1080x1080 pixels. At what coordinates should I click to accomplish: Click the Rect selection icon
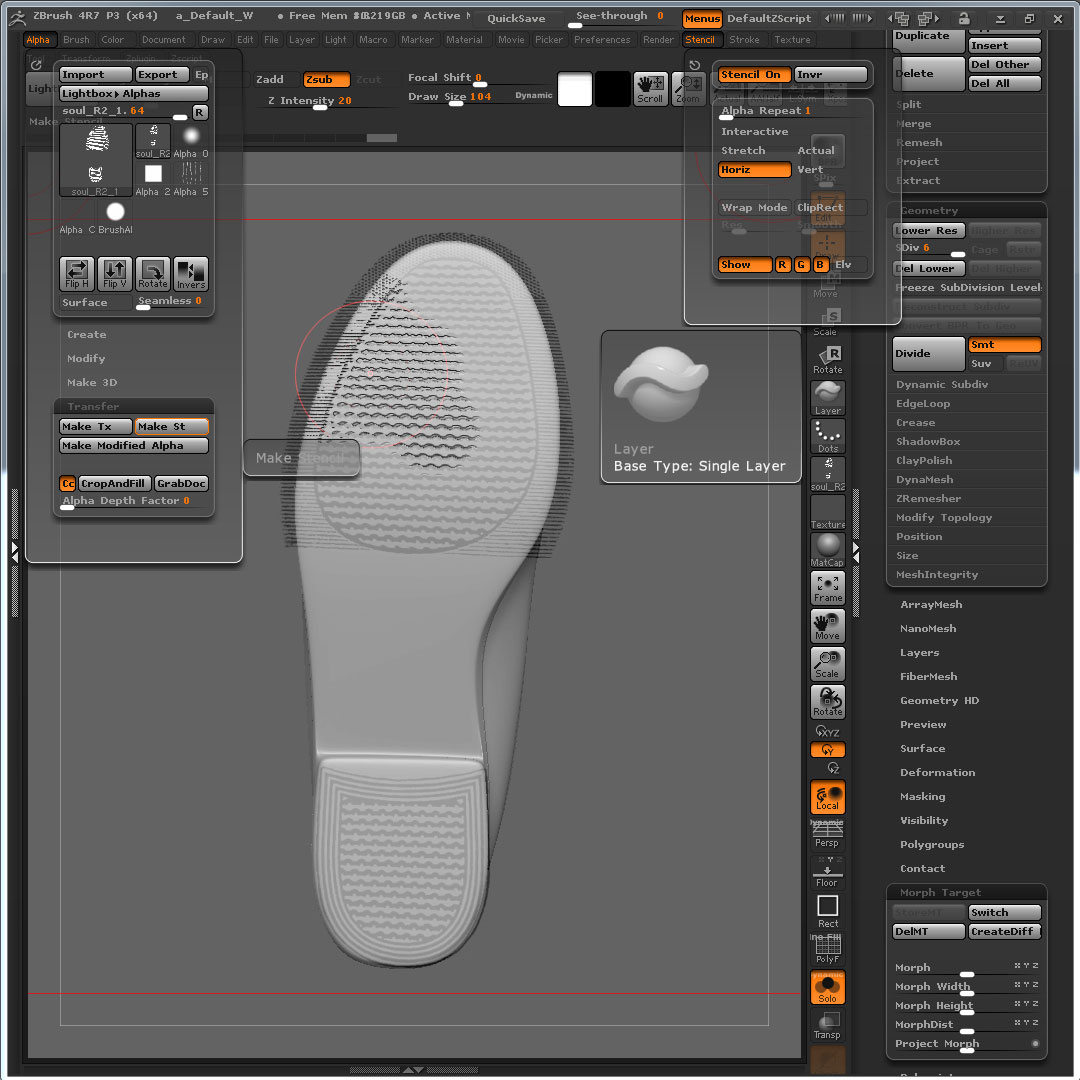pyautogui.click(x=827, y=911)
